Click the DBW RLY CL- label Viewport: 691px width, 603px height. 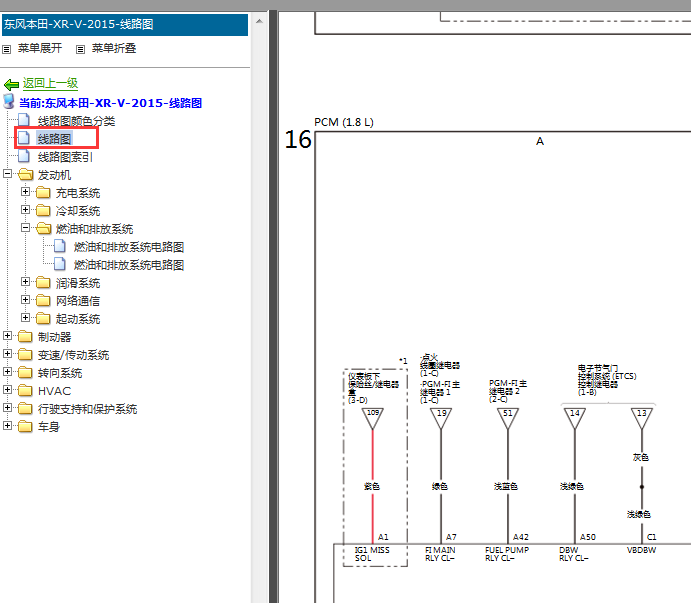(574, 554)
